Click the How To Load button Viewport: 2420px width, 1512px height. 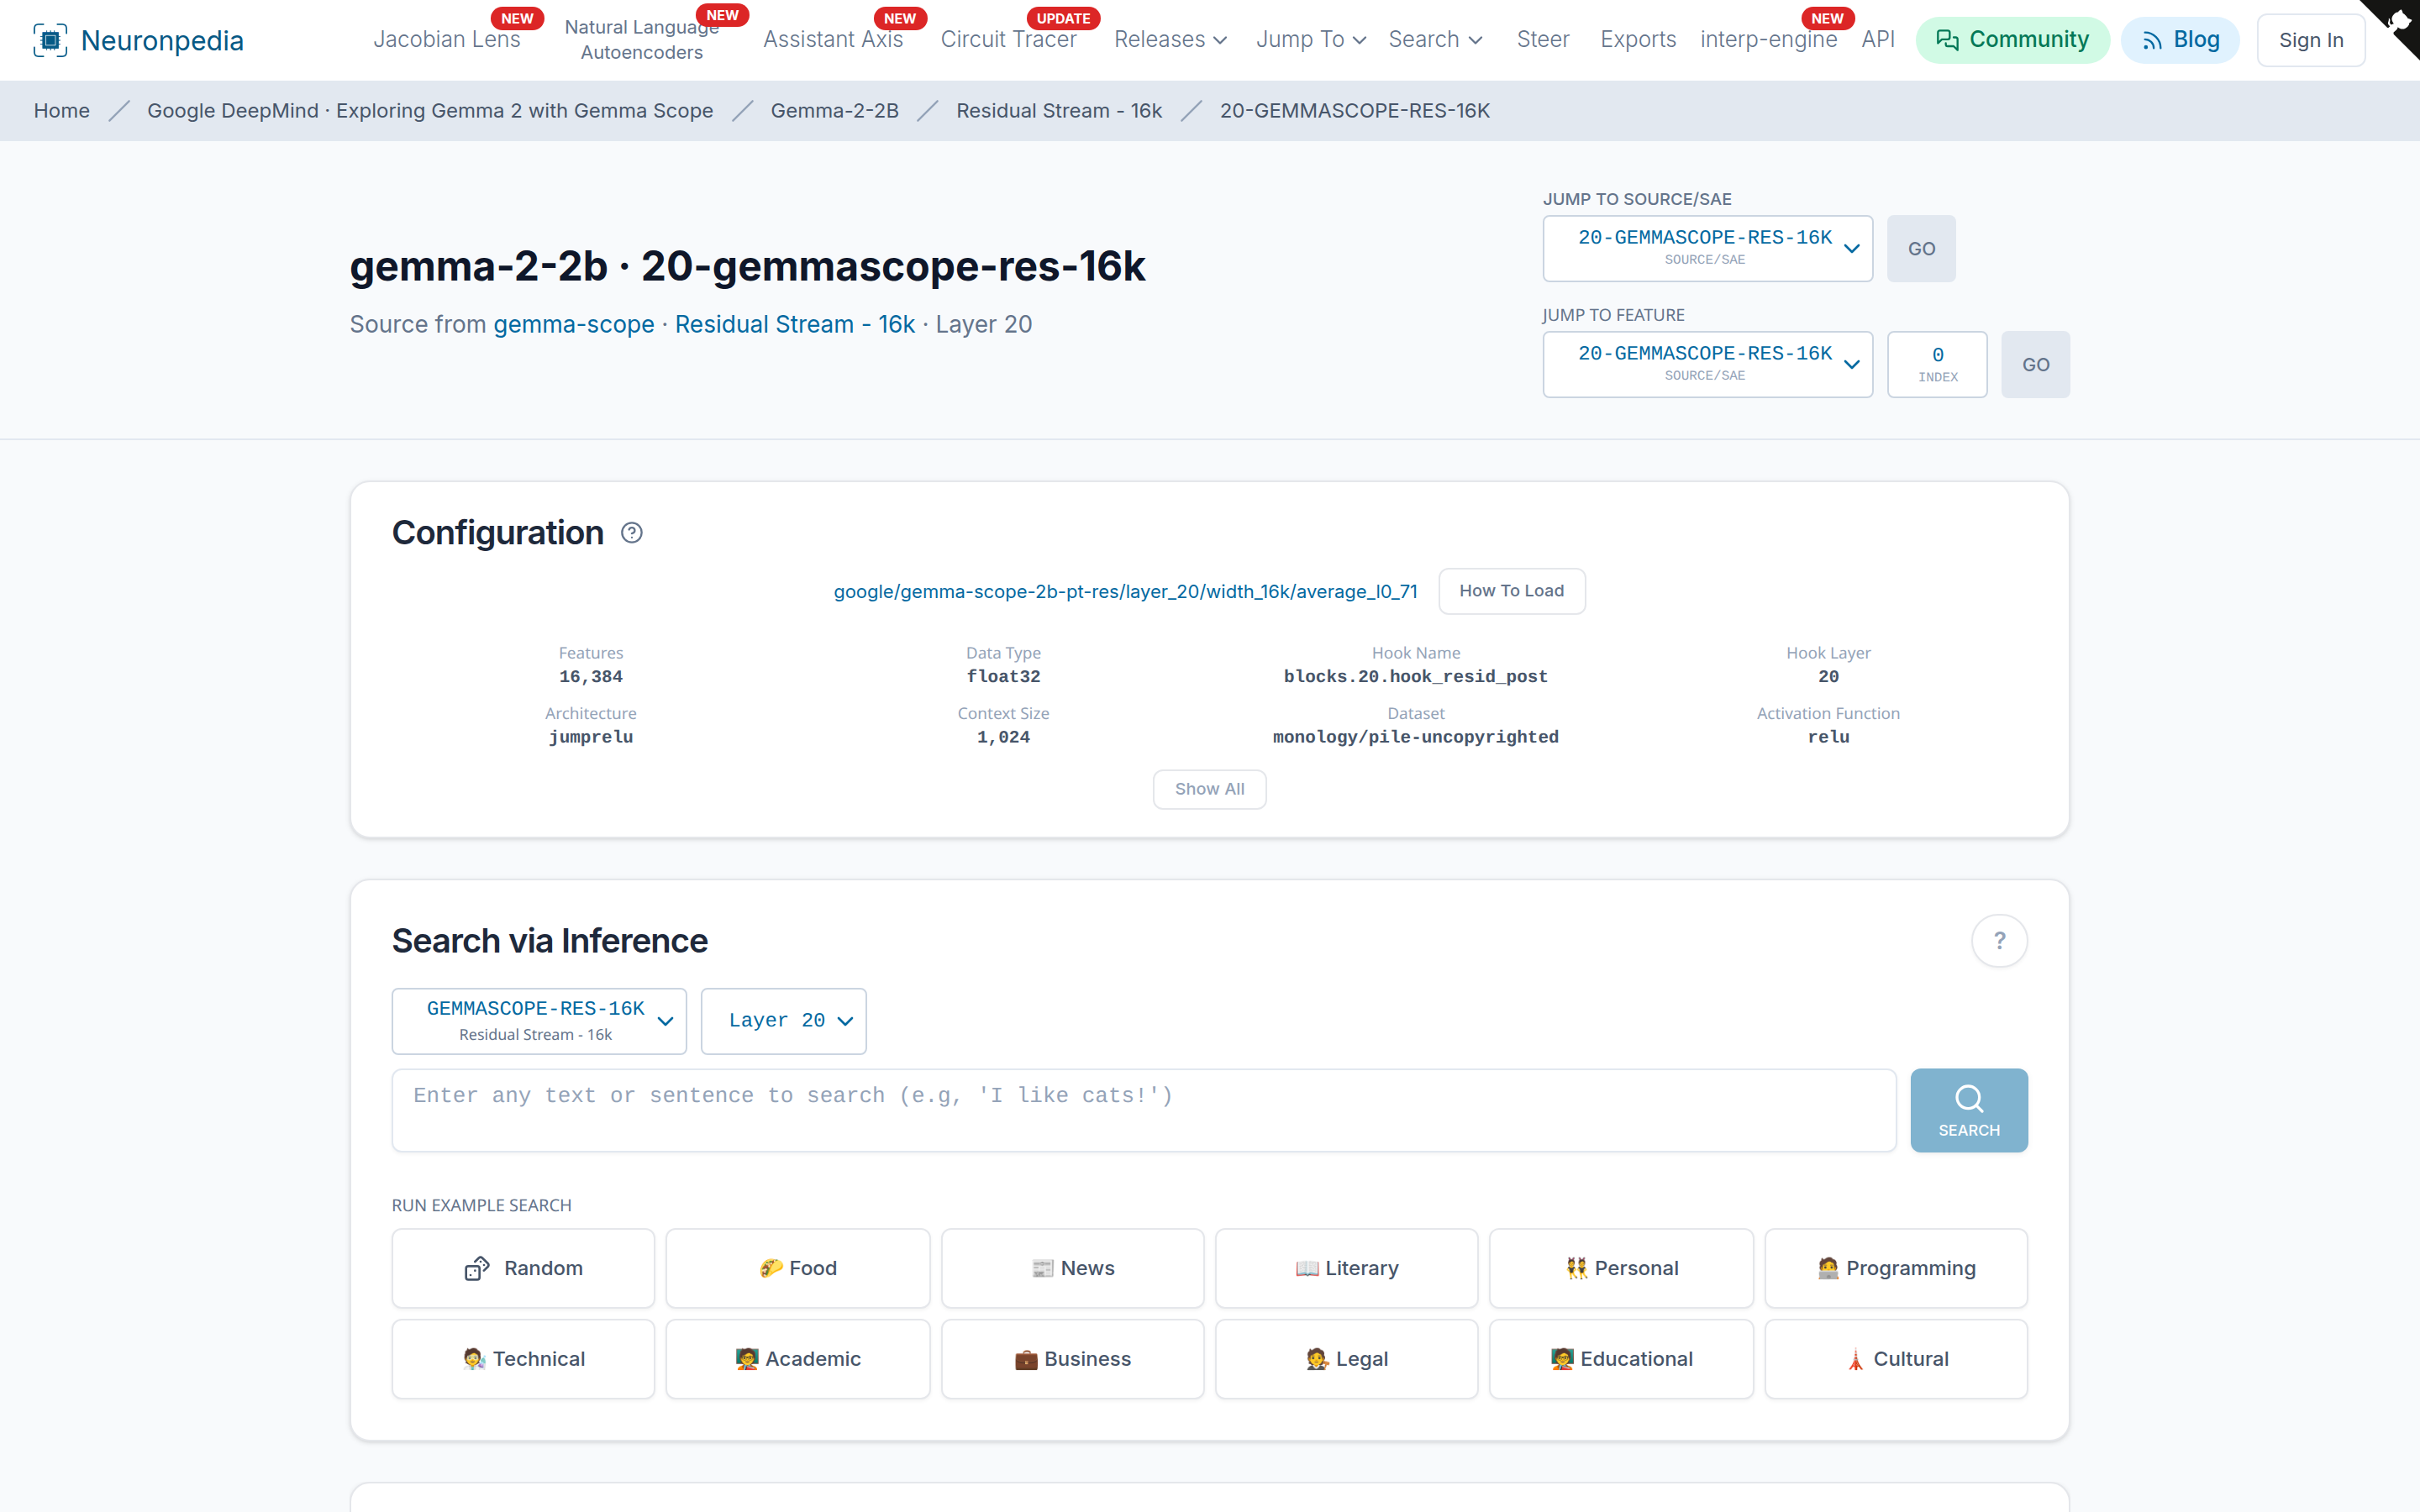click(x=1511, y=591)
